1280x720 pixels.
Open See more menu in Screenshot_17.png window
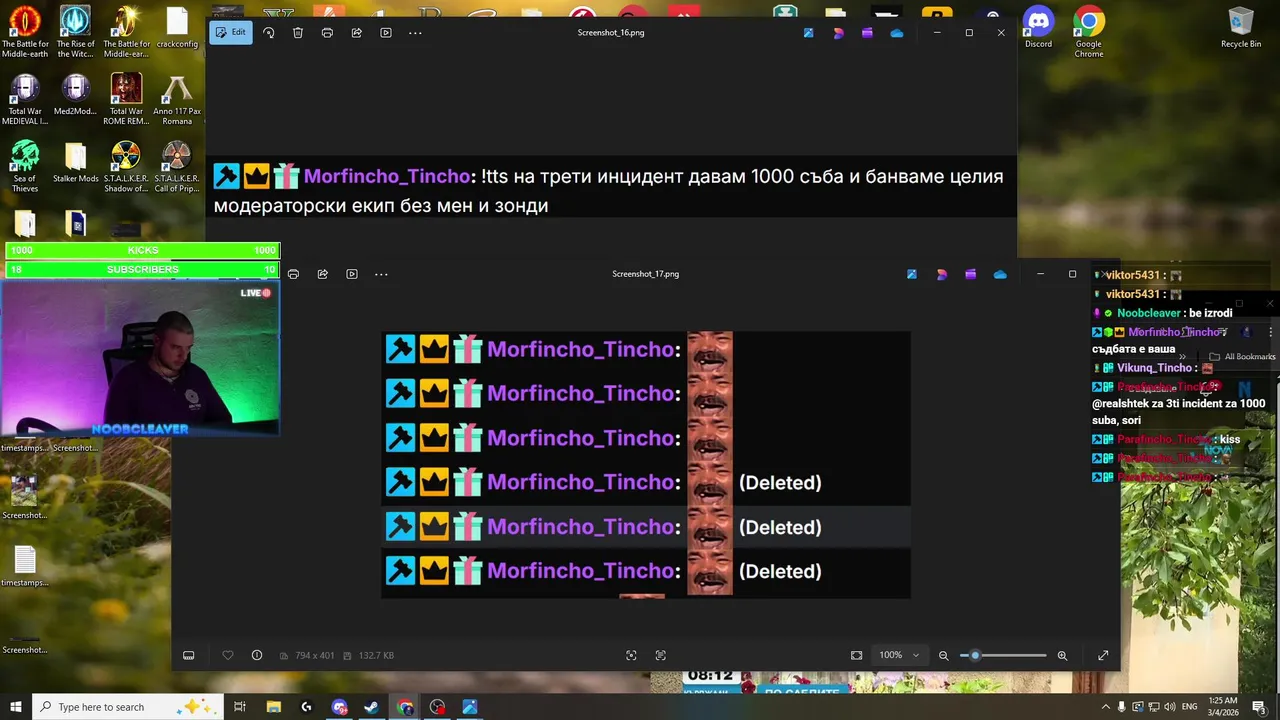coord(381,274)
